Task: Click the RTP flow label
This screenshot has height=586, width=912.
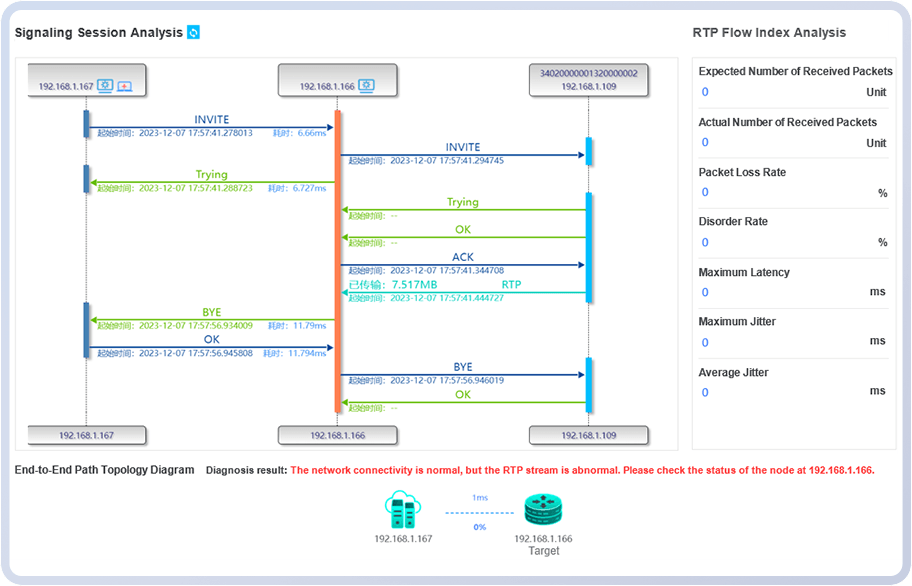Action: click(x=511, y=285)
